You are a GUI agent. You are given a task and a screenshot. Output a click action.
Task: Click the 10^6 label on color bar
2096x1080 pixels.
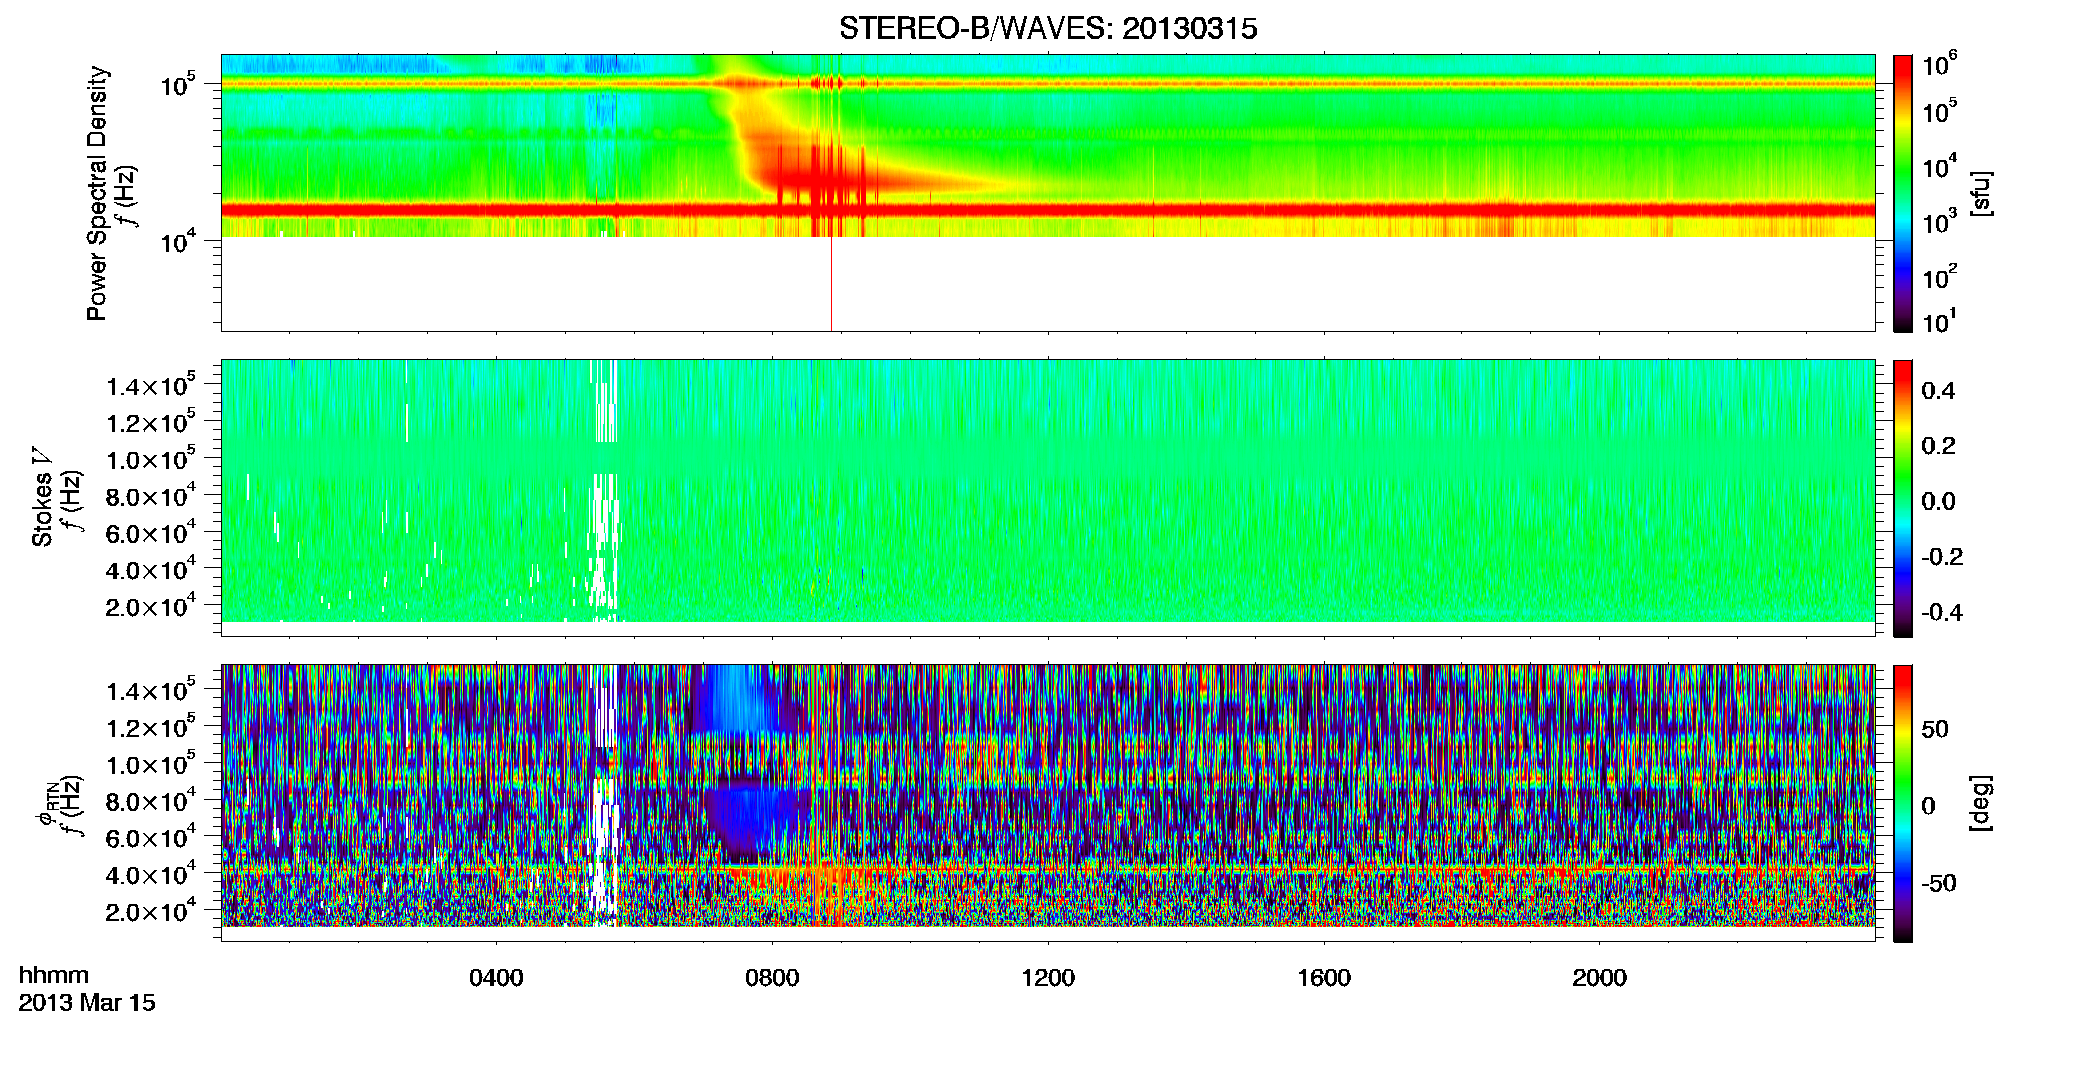1939,65
